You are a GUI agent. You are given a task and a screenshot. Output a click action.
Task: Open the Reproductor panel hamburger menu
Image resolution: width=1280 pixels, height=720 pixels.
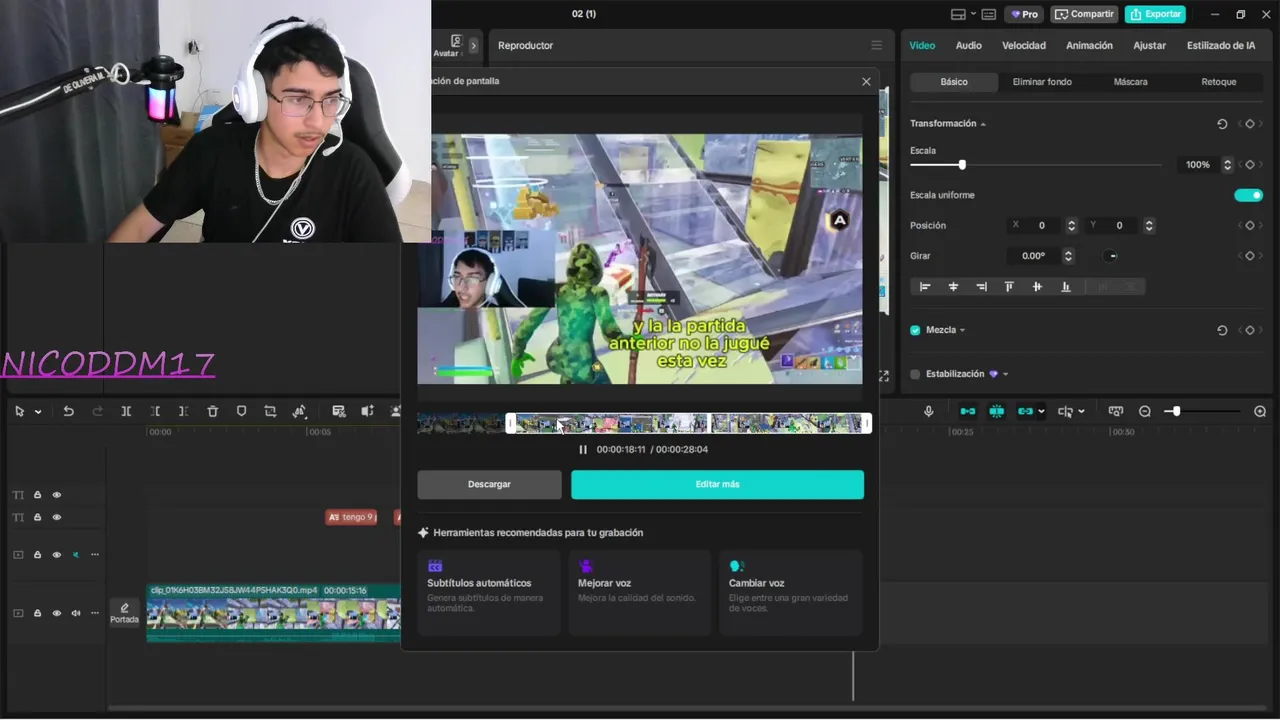[876, 45]
